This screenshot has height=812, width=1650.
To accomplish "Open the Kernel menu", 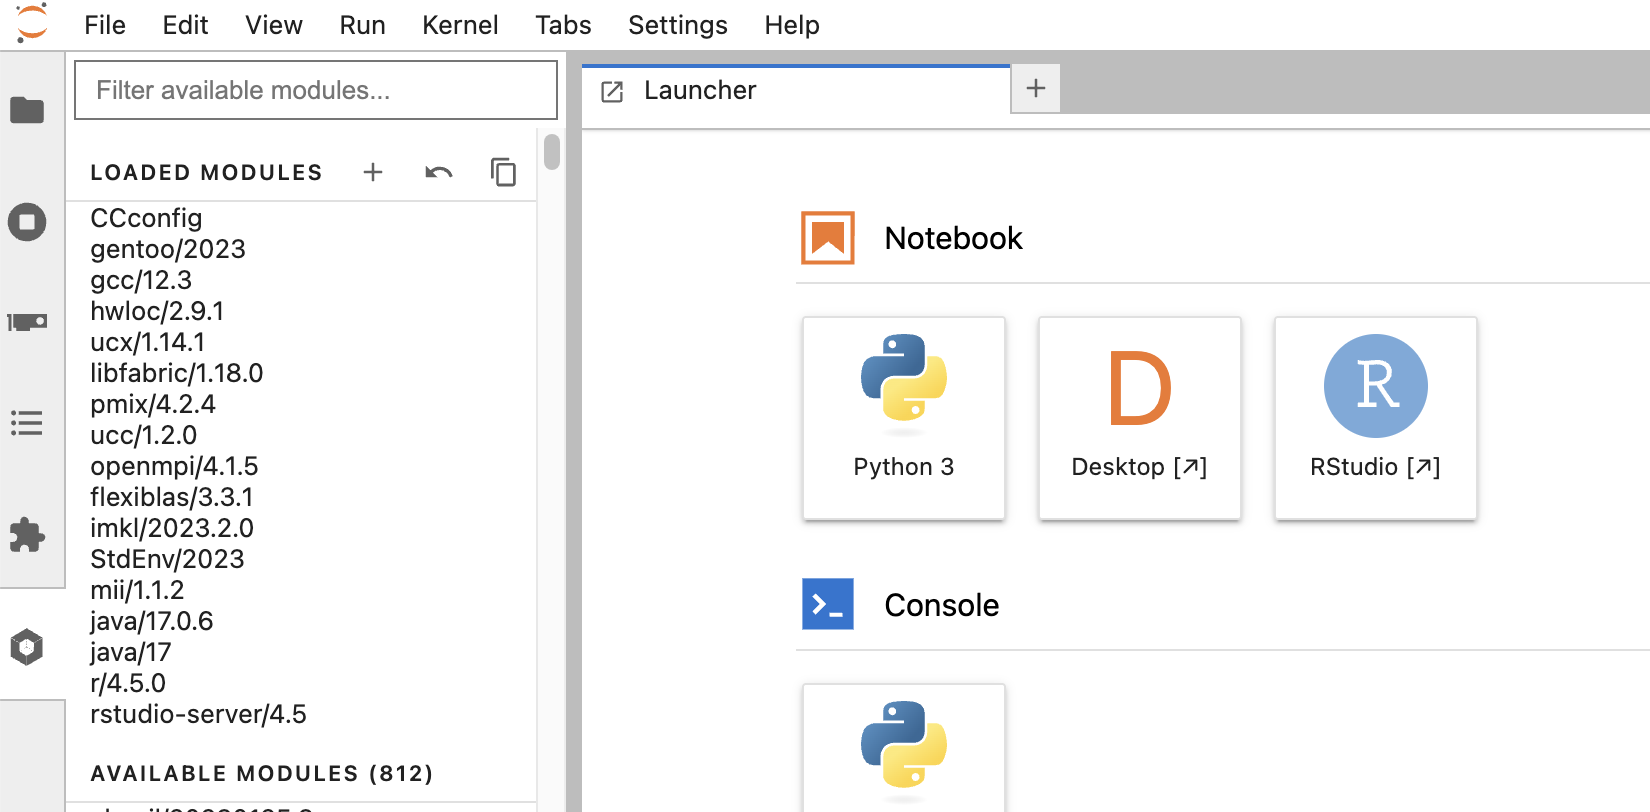I will [x=460, y=25].
